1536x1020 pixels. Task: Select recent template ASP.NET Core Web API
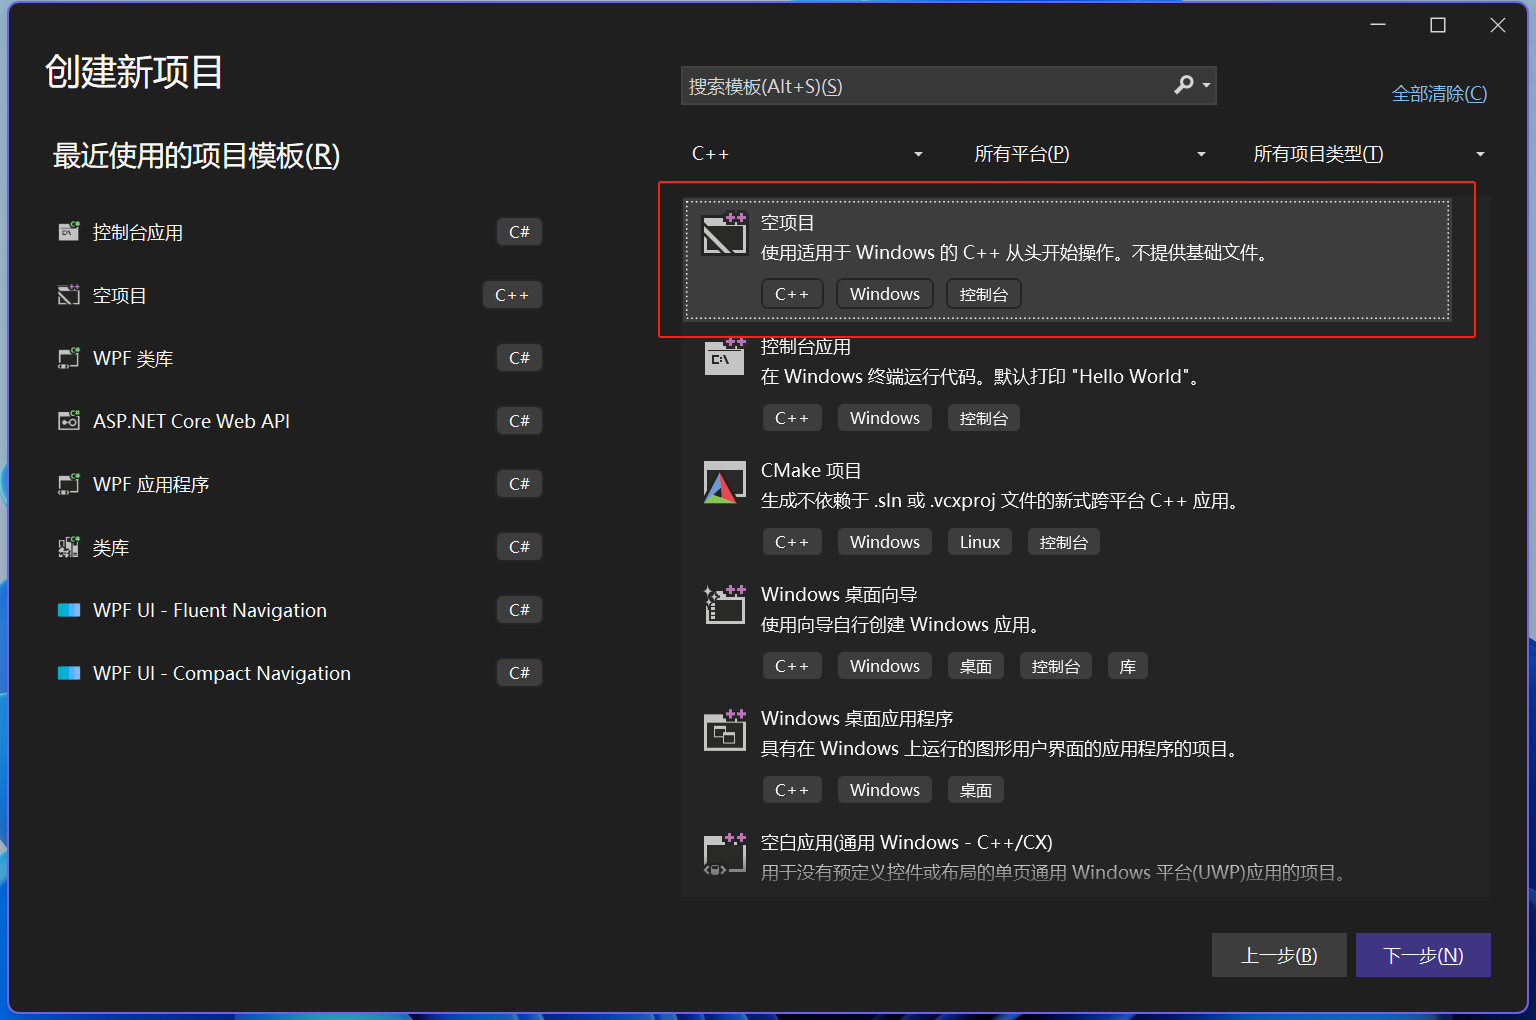click(x=298, y=421)
